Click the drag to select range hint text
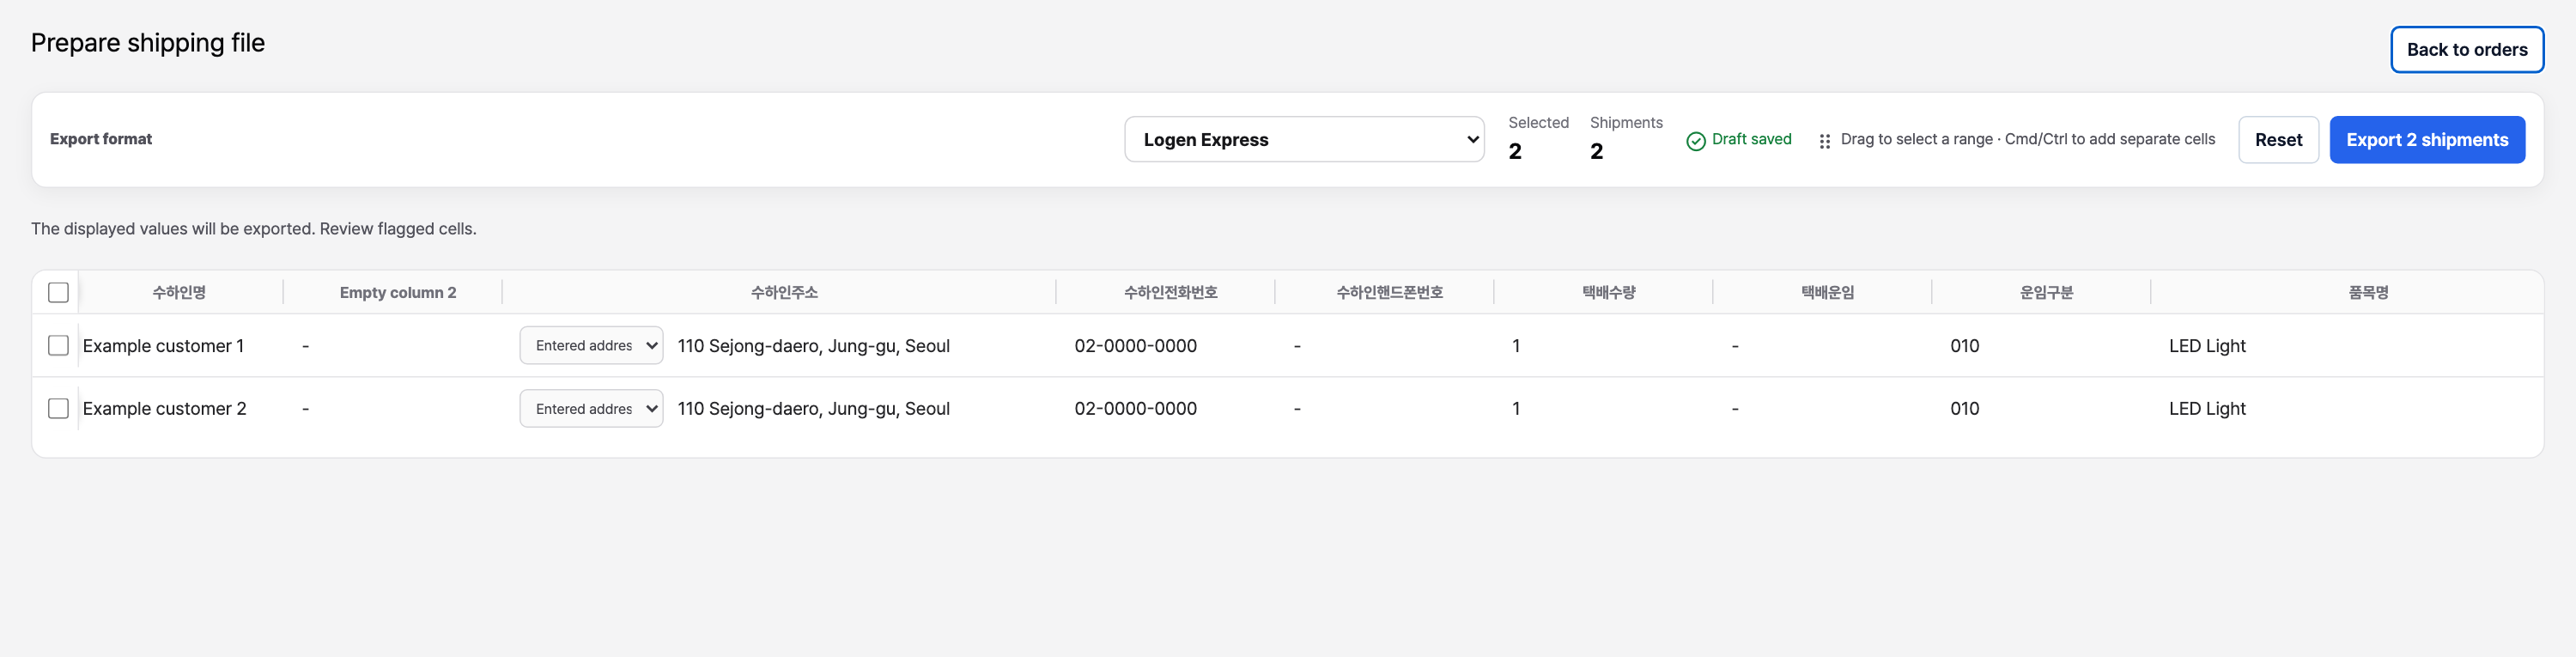The image size is (2576, 657). point(2027,139)
